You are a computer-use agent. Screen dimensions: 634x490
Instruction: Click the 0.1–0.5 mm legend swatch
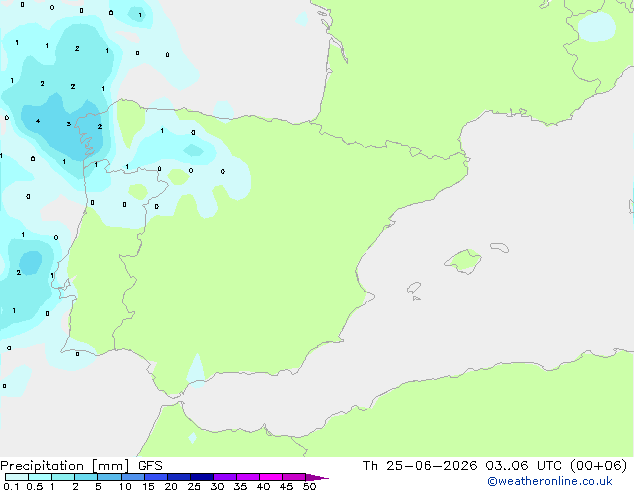(17, 477)
